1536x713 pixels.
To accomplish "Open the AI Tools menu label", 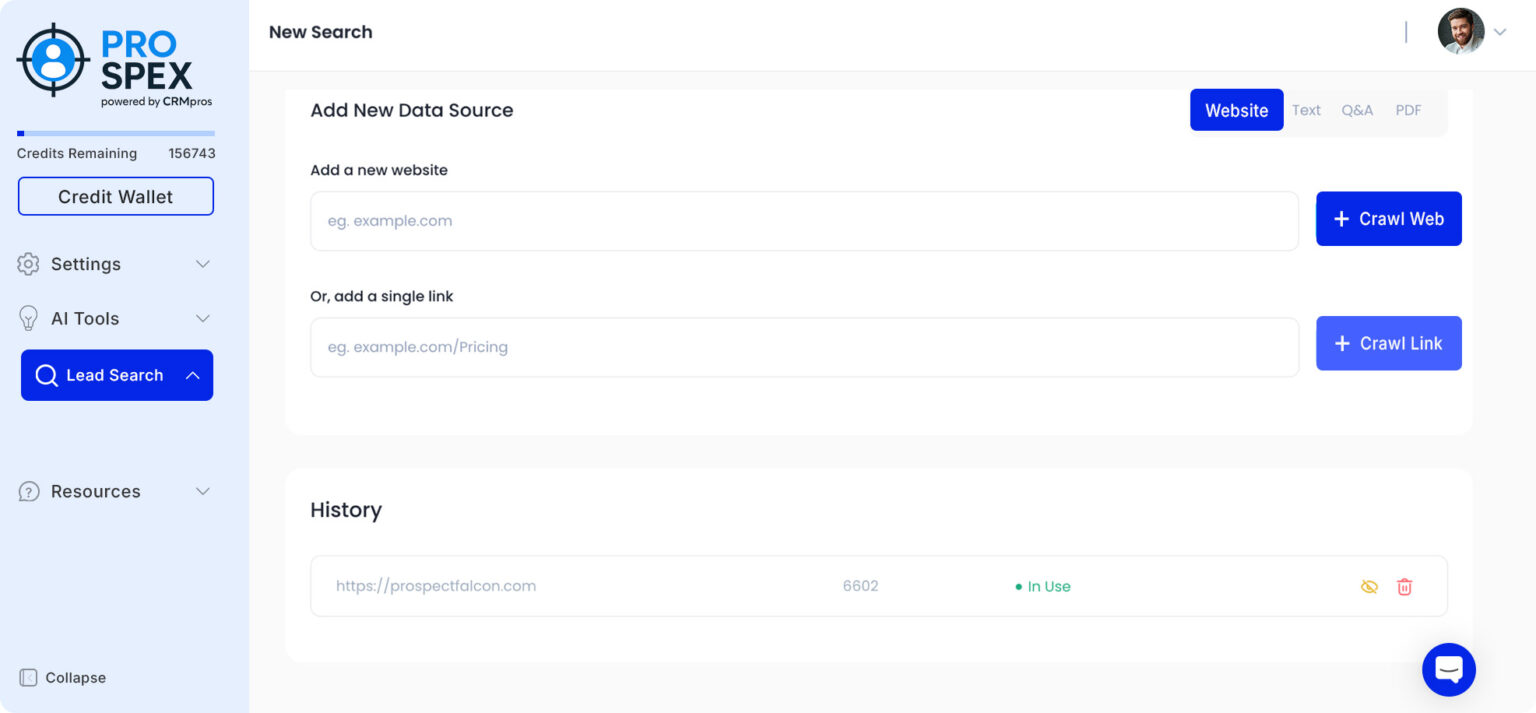I will pos(85,318).
